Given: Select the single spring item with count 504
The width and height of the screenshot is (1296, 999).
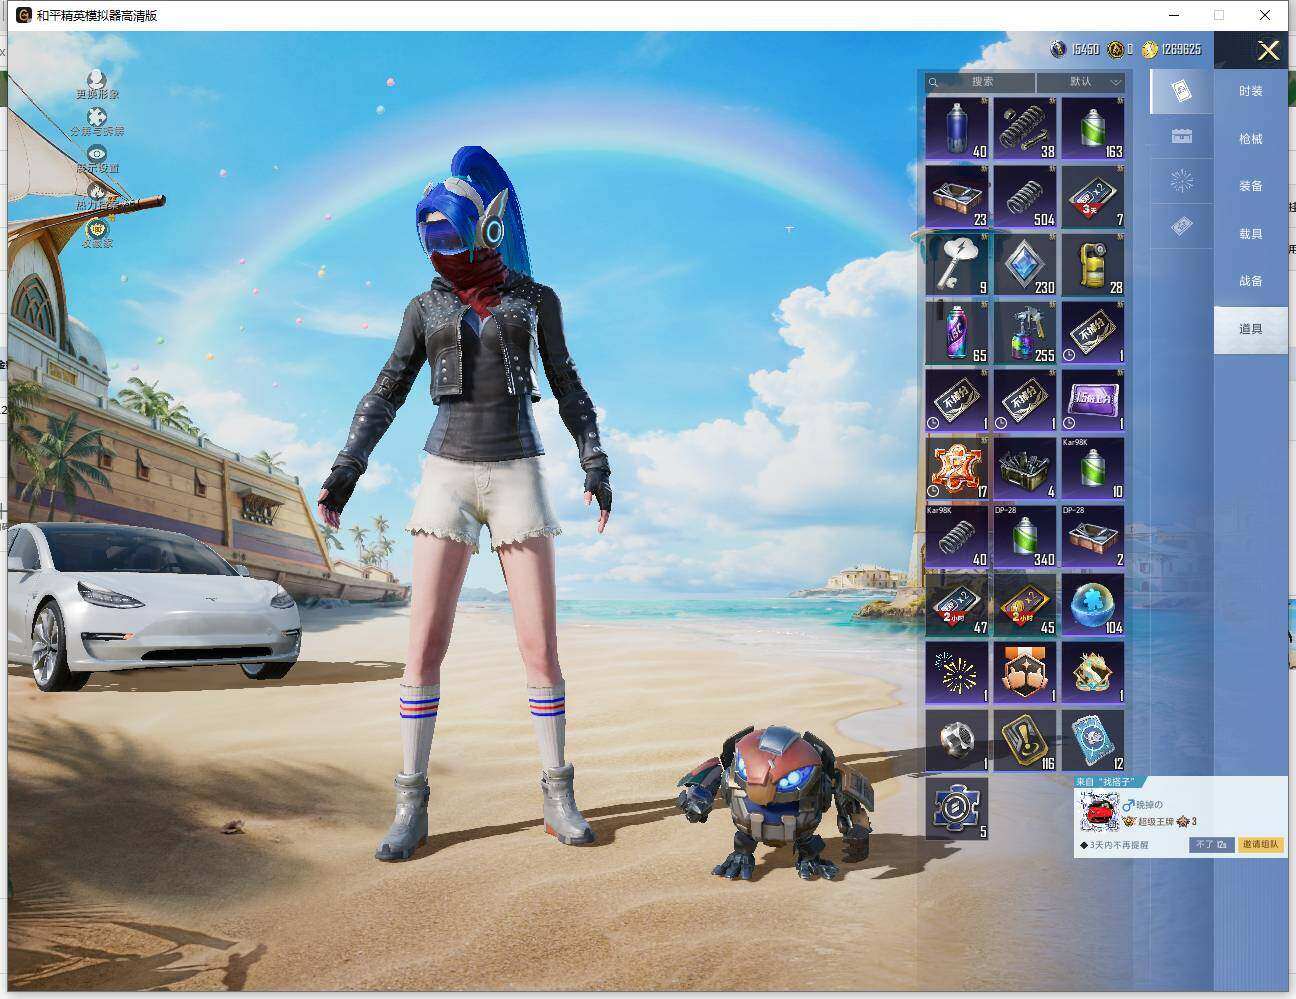Looking at the screenshot, I should click(x=1025, y=196).
